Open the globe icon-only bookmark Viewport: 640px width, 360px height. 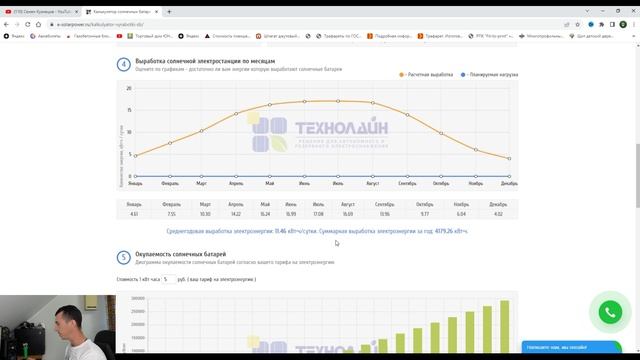(x=308, y=36)
